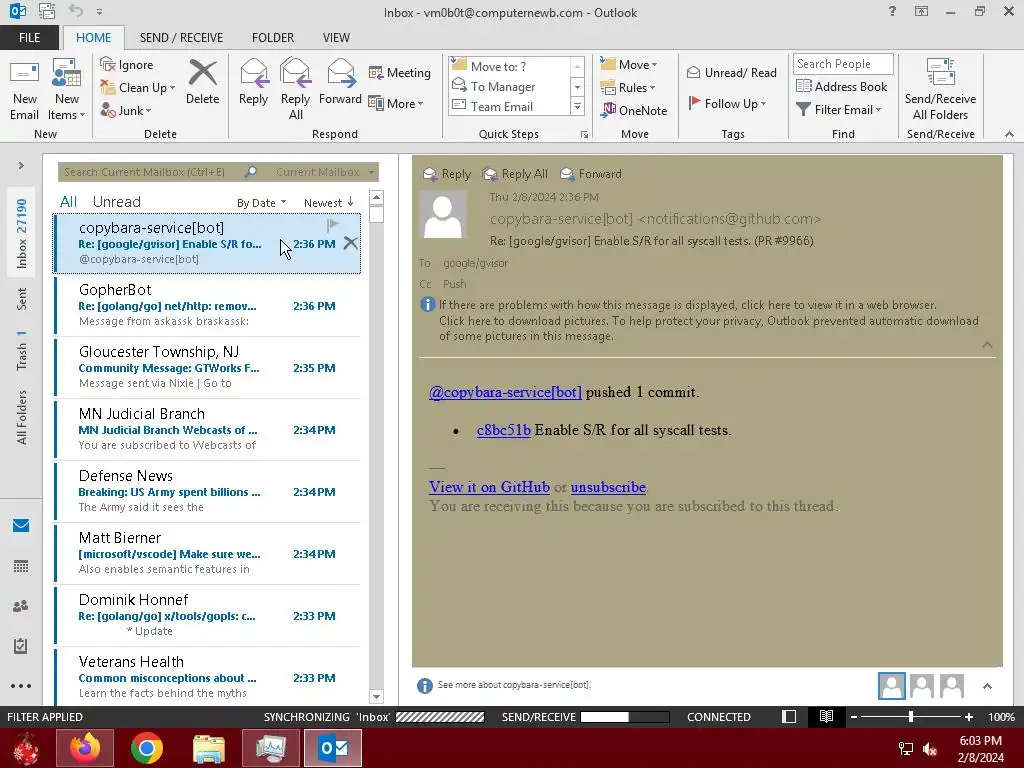Collapse the ribbon

pyautogui.click(x=1009, y=135)
